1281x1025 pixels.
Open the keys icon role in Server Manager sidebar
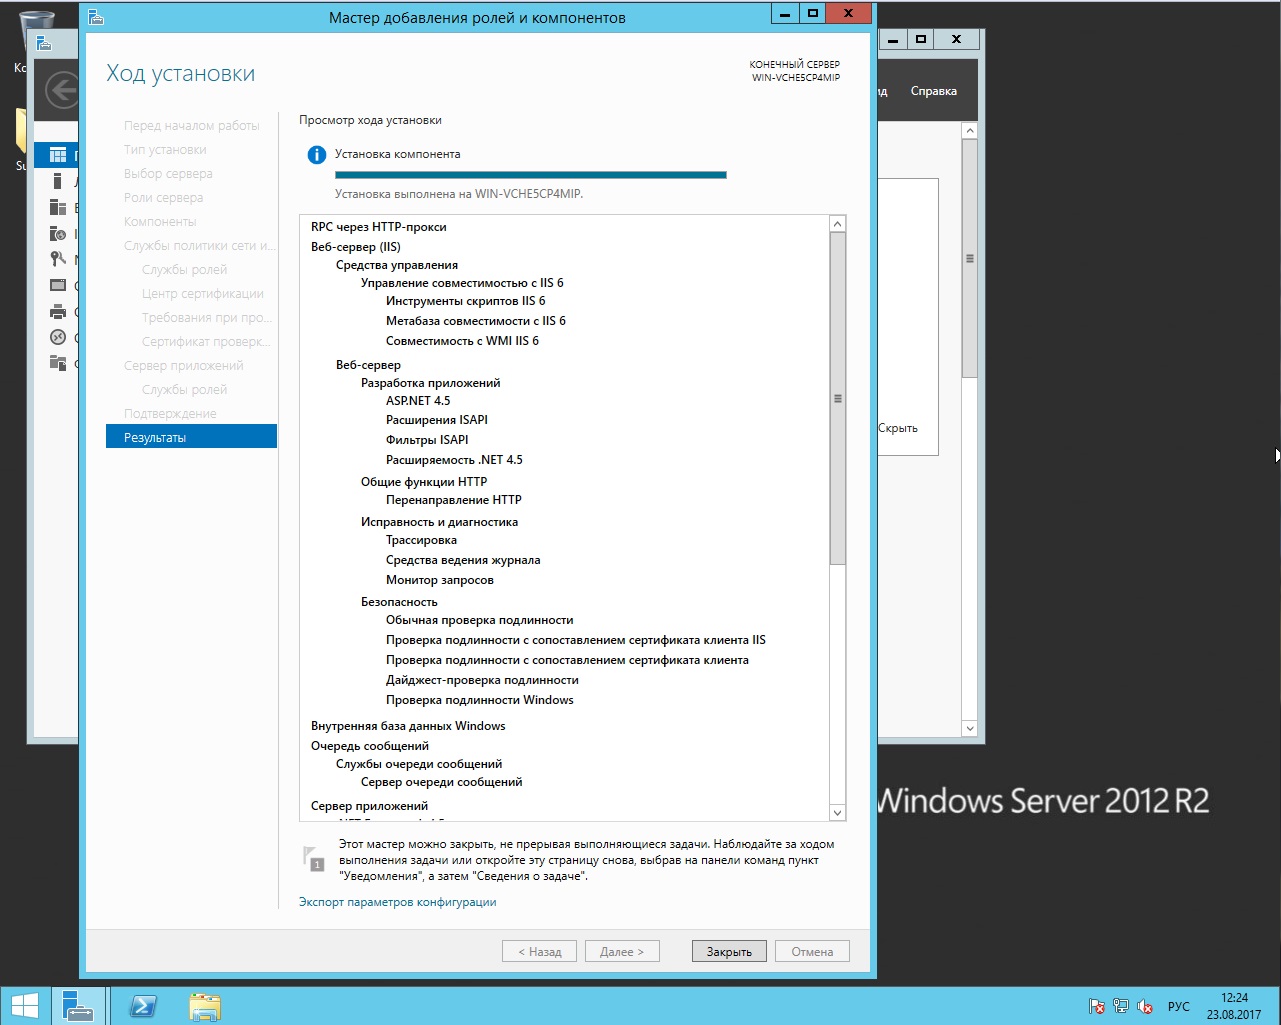coord(58,259)
